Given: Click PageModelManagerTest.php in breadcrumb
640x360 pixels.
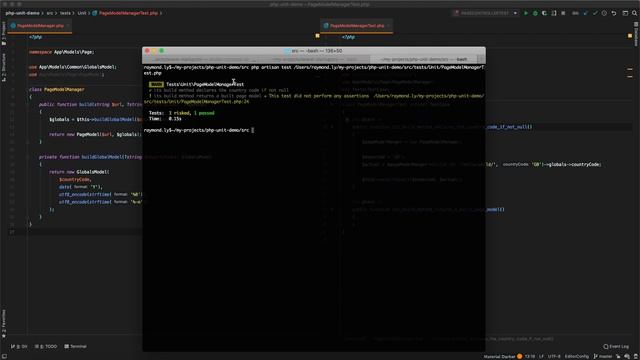Looking at the screenshot, I should tap(128, 13).
